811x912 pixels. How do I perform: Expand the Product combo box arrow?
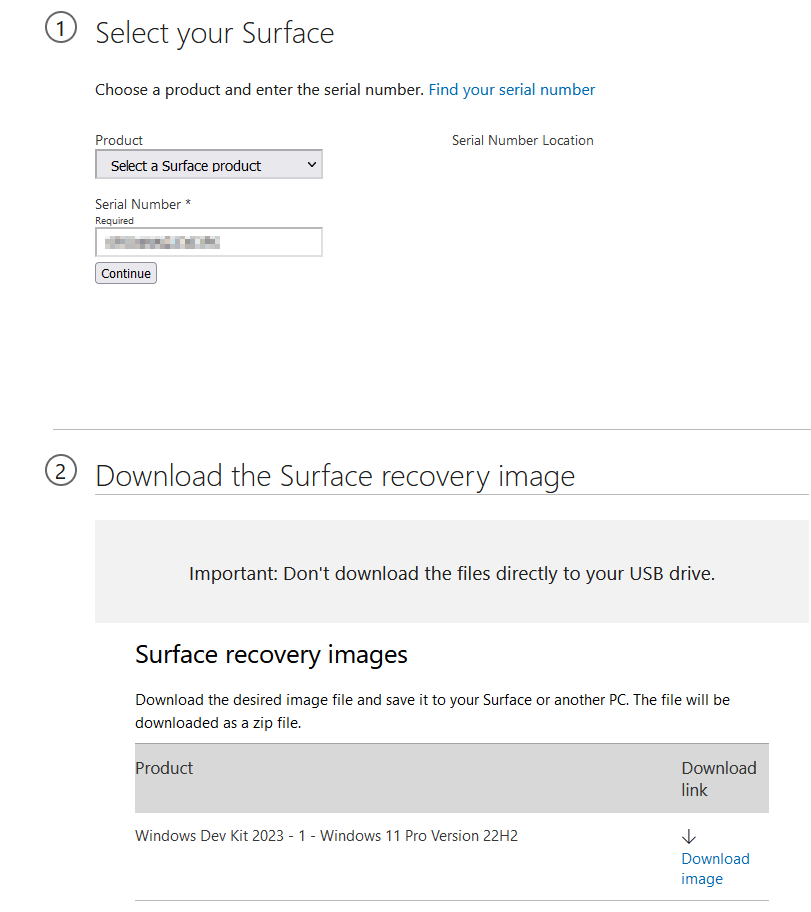[x=311, y=164]
